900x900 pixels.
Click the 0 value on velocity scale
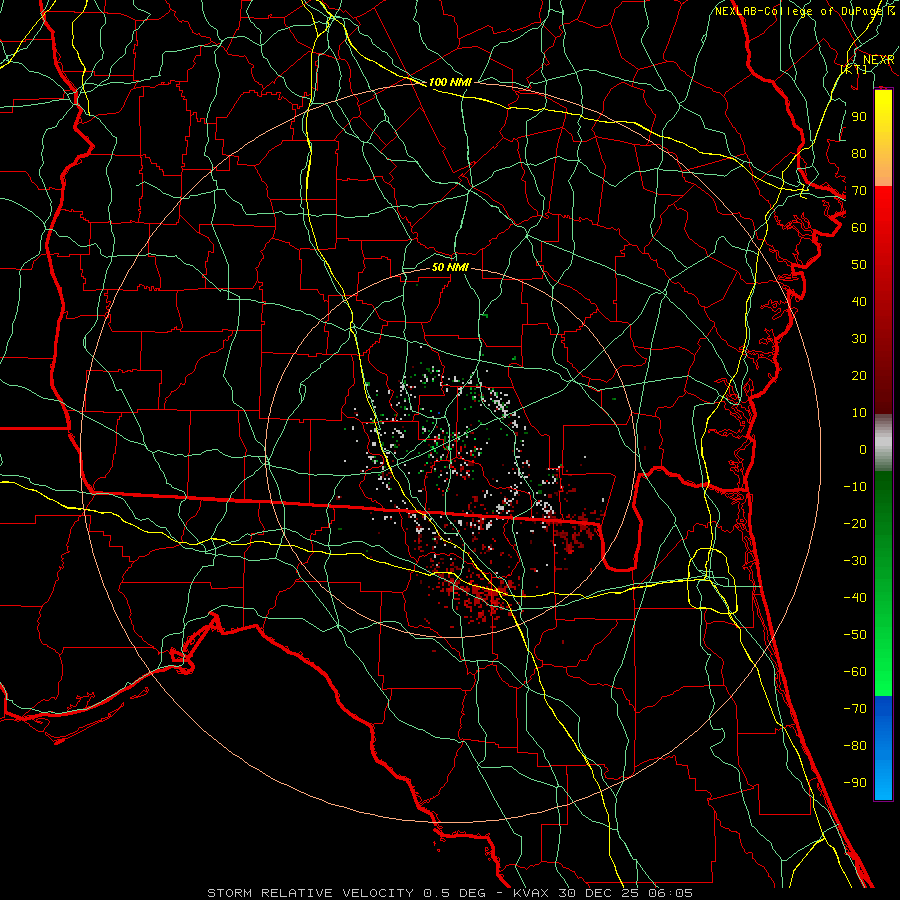point(863,449)
